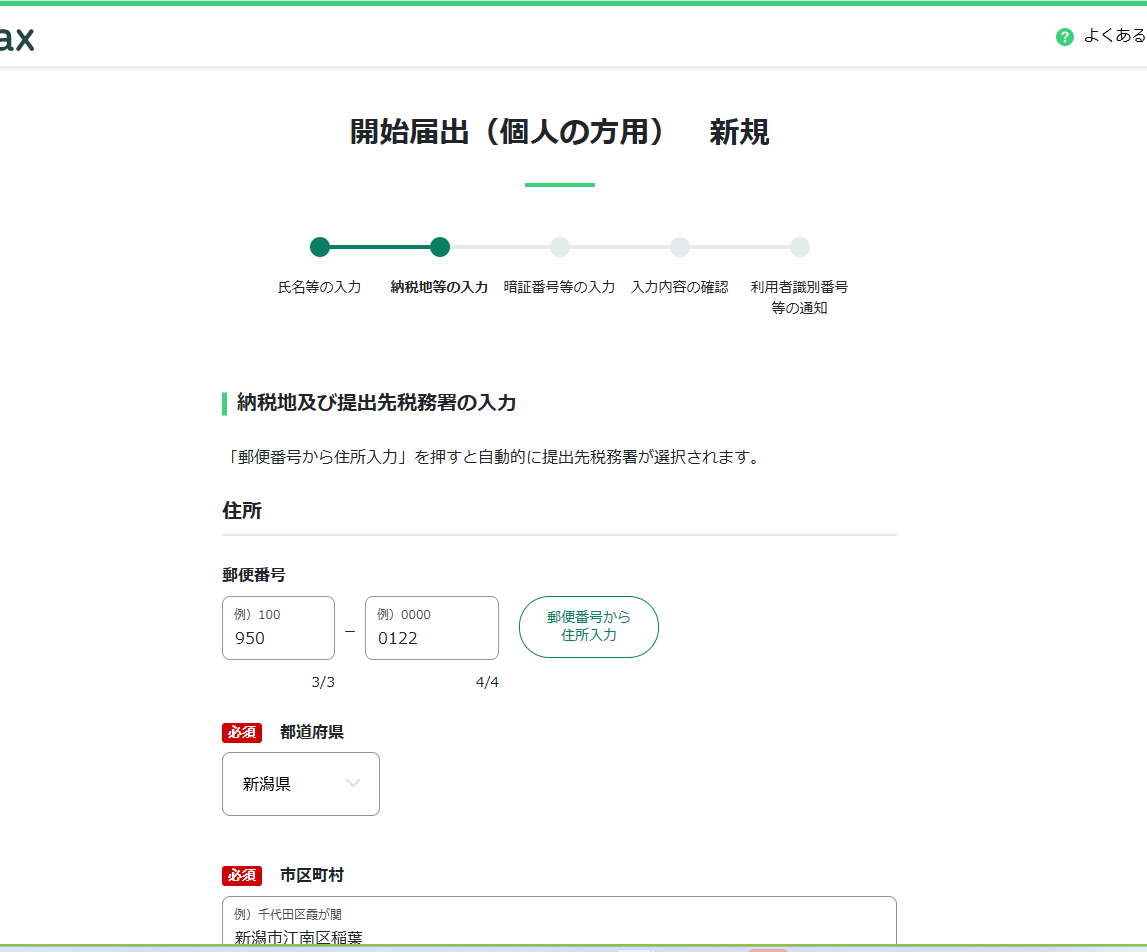Image resolution: width=1147 pixels, height=952 pixels.
Task: Click the green help question mark icon
Action: coord(1064,37)
